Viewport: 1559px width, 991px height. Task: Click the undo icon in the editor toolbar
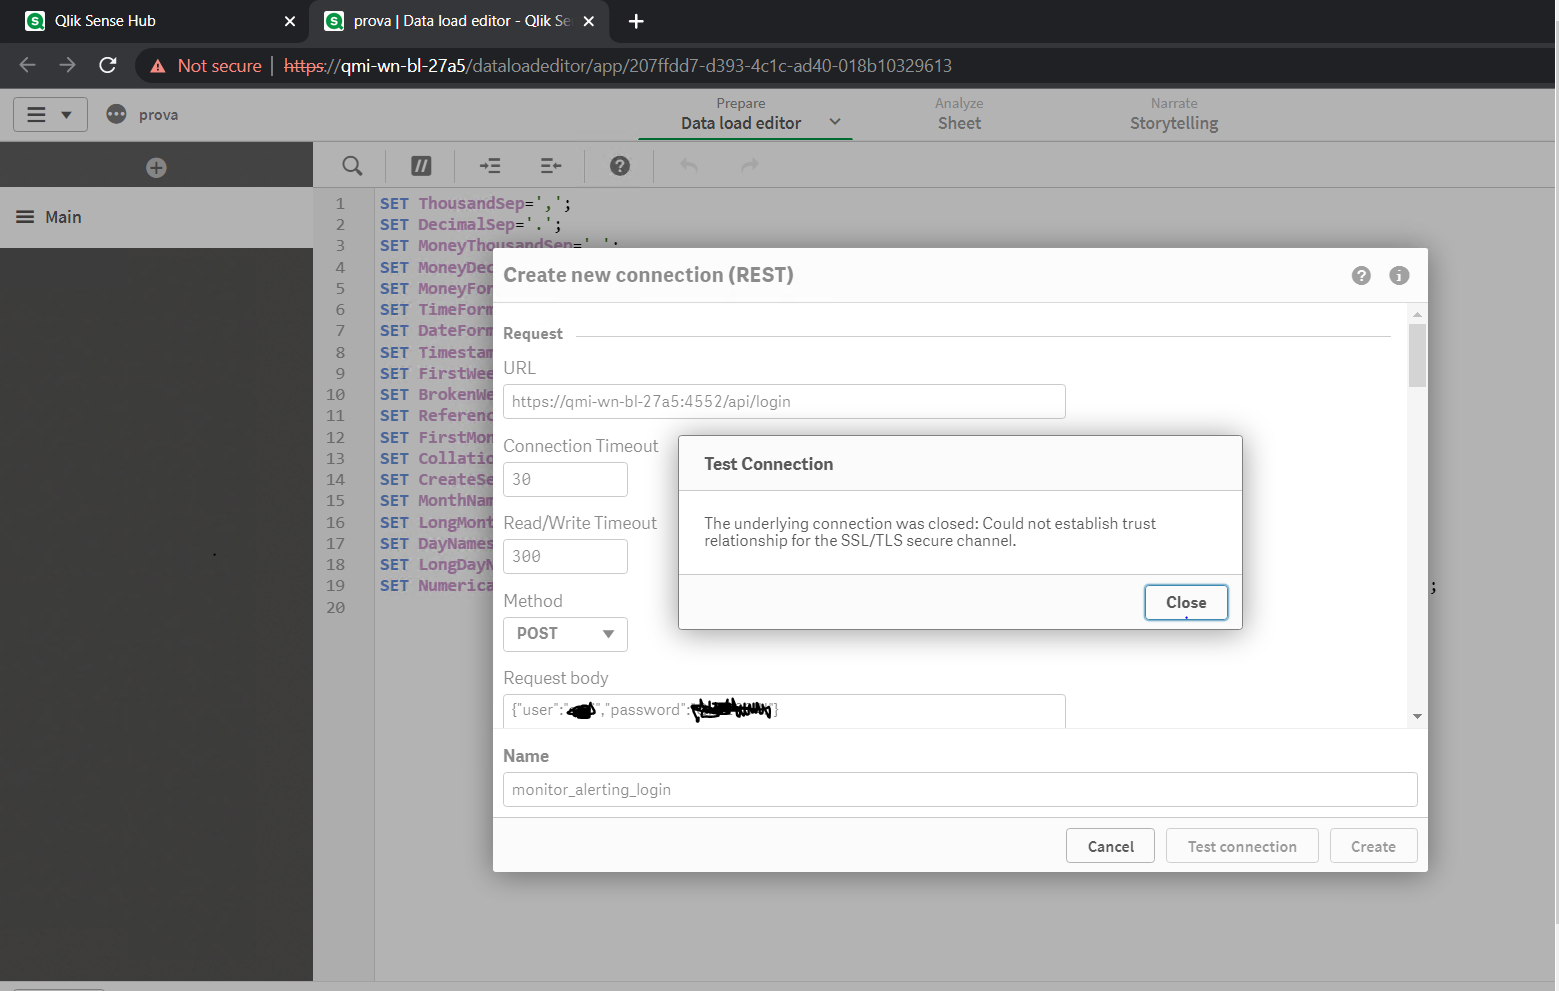click(x=688, y=165)
